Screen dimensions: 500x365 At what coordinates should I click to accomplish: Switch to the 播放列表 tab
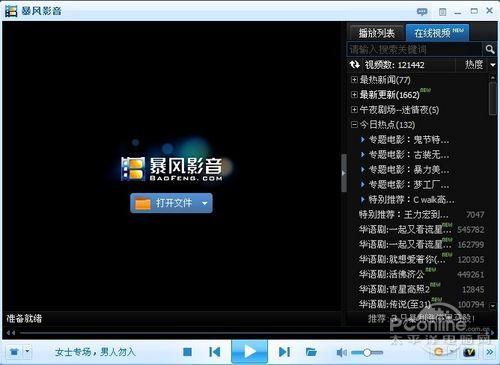click(376, 33)
